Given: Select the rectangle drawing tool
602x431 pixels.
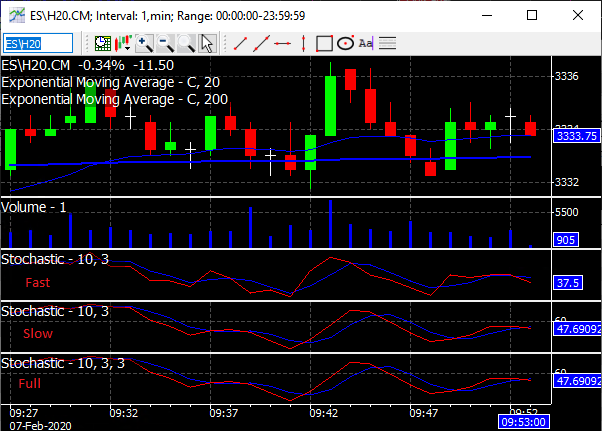Looking at the screenshot, I should tap(324, 43).
